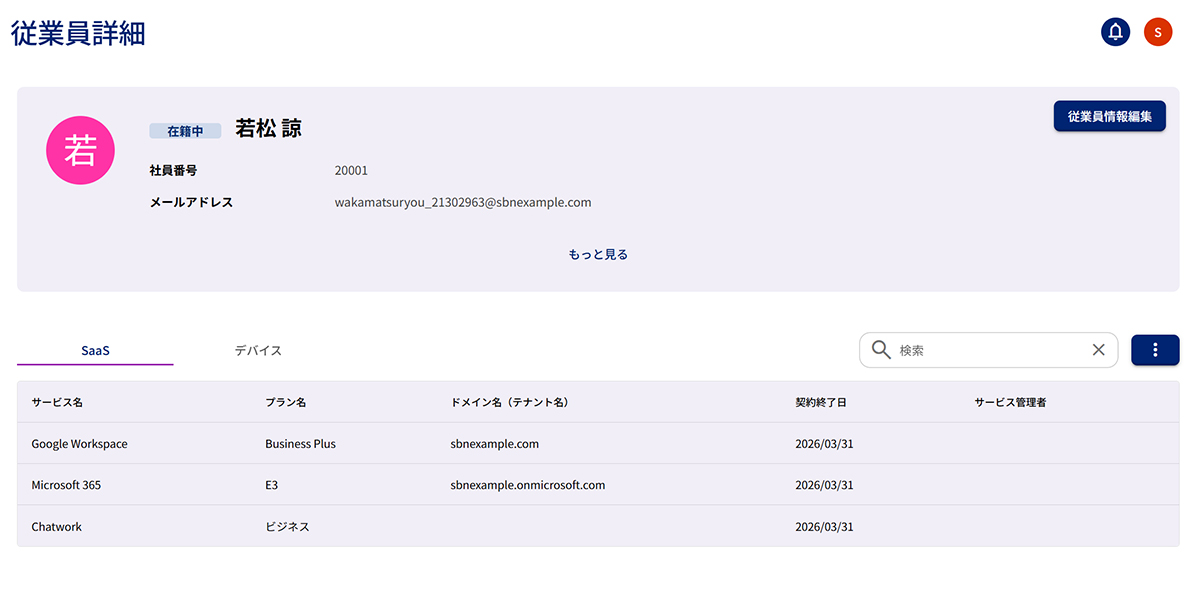Expand details with もっと見る

click(598, 255)
